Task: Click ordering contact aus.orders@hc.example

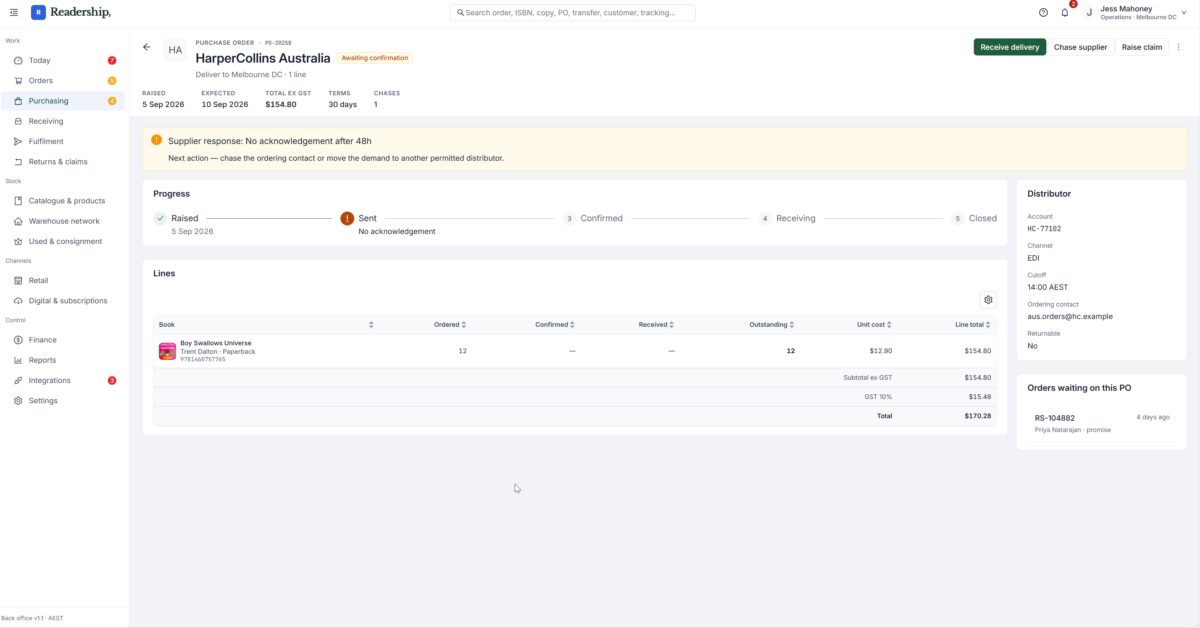Action: [x=1070, y=316]
